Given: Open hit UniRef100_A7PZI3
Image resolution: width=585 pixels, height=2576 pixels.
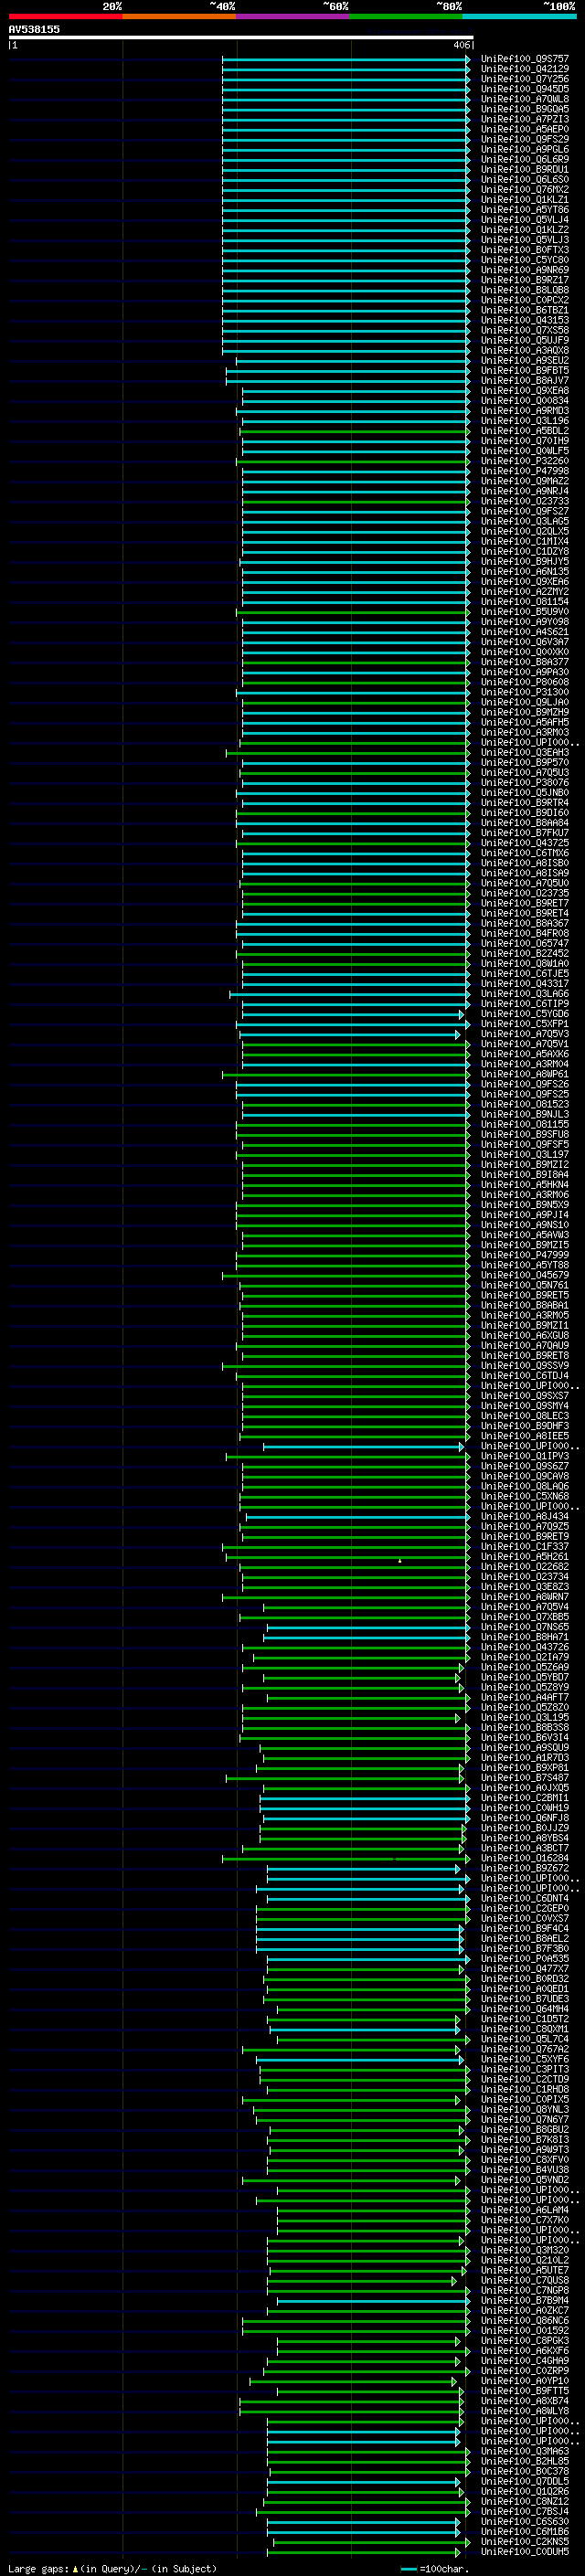Looking at the screenshot, I should (525, 119).
